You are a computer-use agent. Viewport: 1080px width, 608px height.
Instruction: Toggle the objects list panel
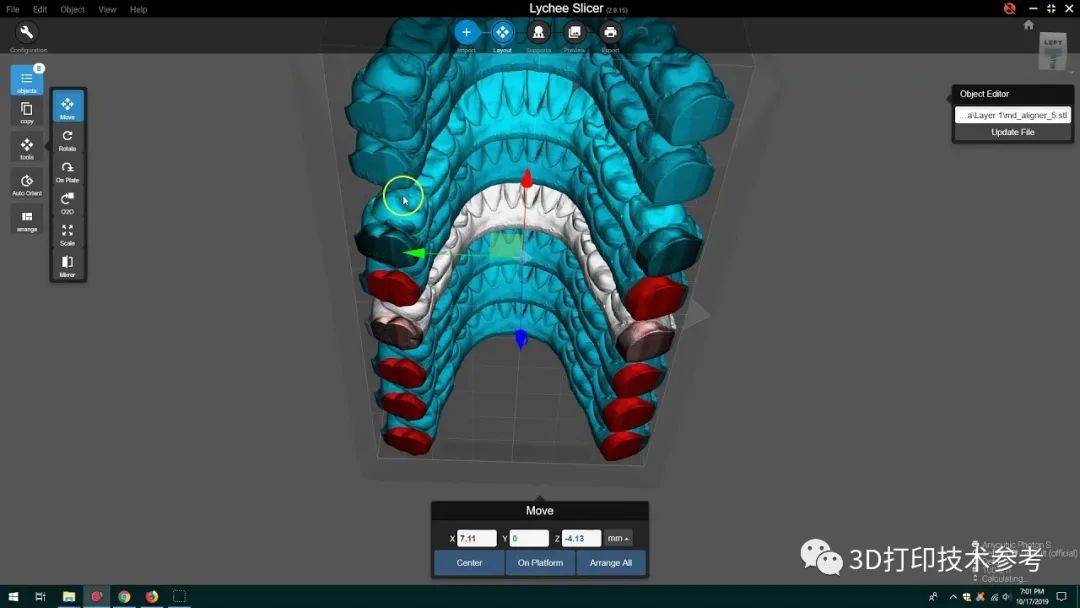(x=27, y=79)
